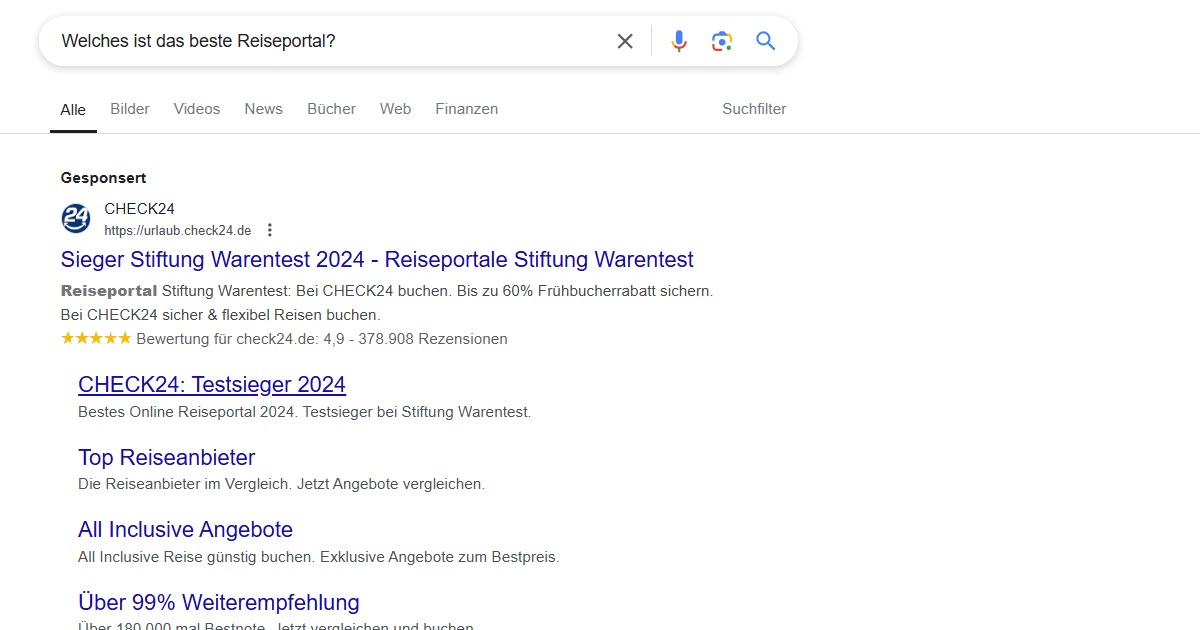Open the Sieger Stiftung Warentest 2024 ad headline
Viewport: 1200px width, 630px height.
(x=377, y=260)
